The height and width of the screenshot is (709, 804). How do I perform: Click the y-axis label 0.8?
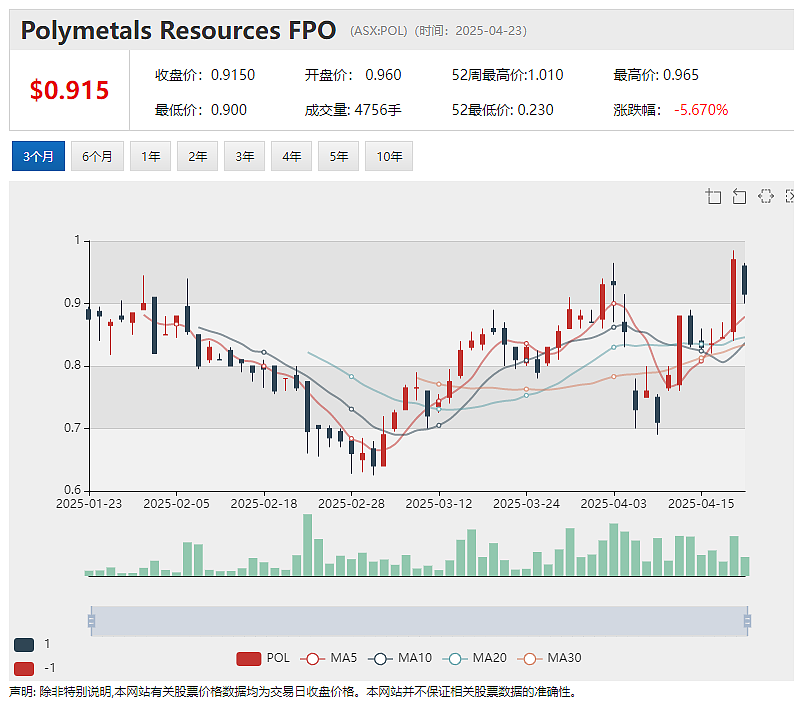pos(72,366)
